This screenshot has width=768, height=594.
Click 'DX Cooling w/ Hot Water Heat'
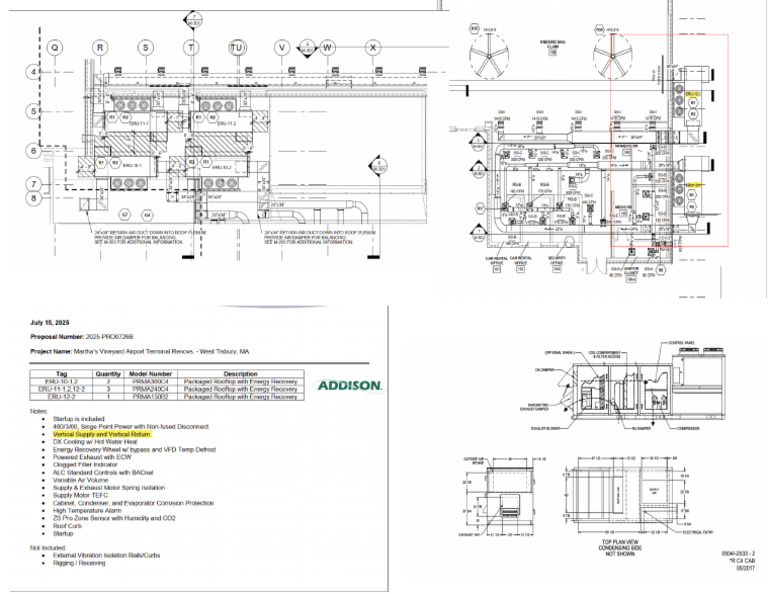pyautogui.click(x=95, y=442)
